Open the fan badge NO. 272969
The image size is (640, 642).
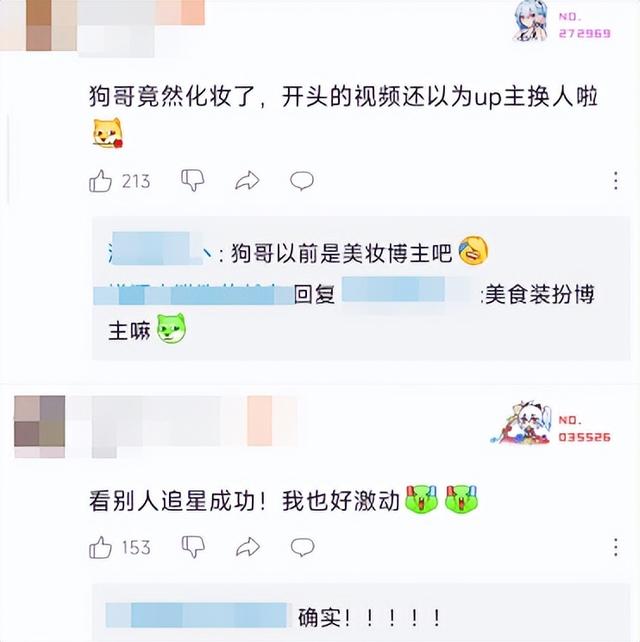563,22
